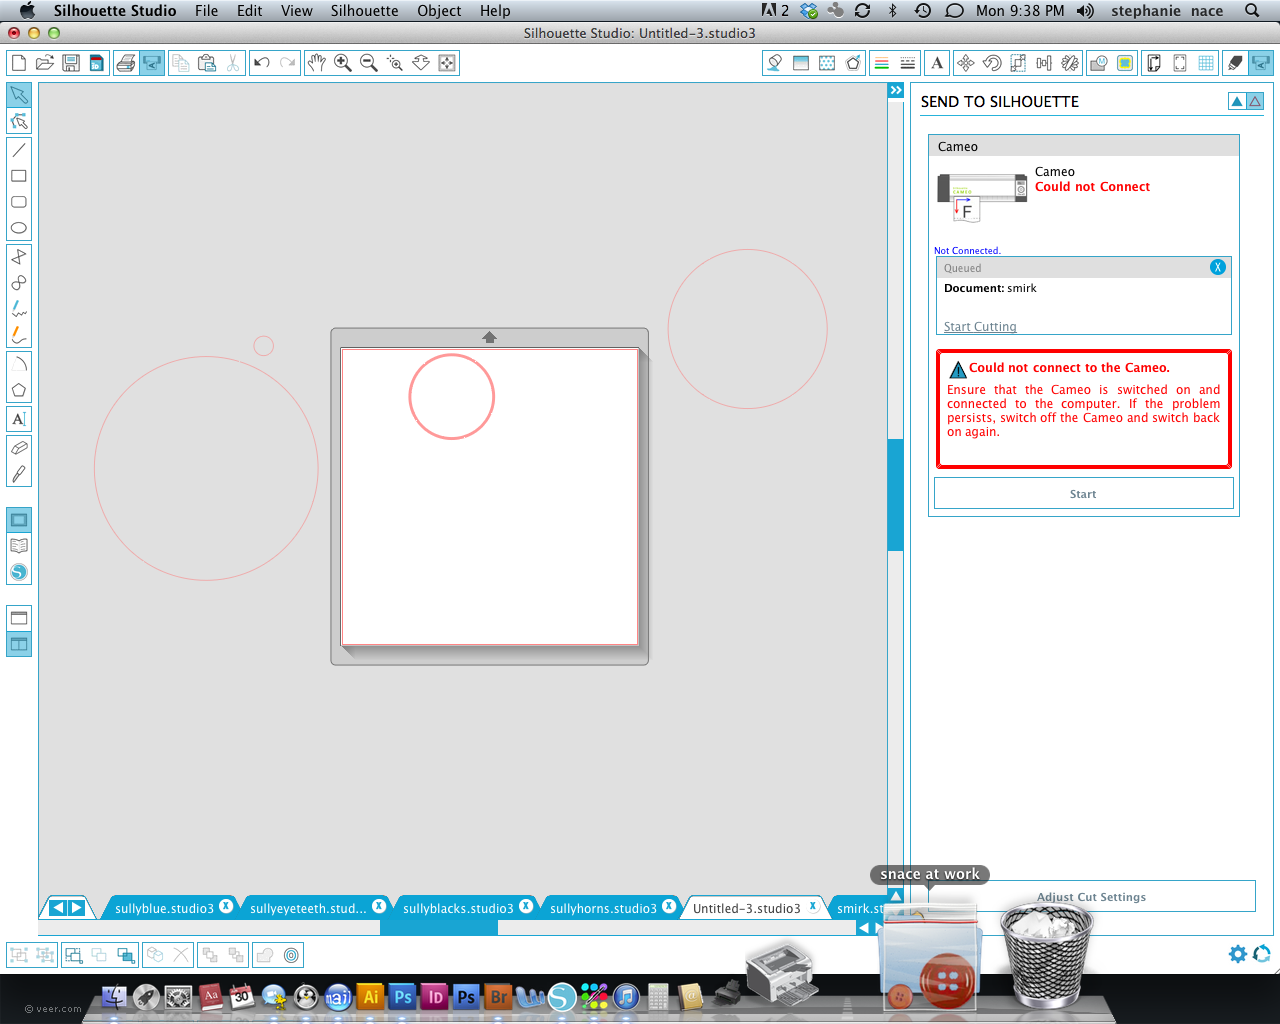Screen dimensions: 1280x1024
Task: Open the Trace window
Action: (x=1125, y=63)
